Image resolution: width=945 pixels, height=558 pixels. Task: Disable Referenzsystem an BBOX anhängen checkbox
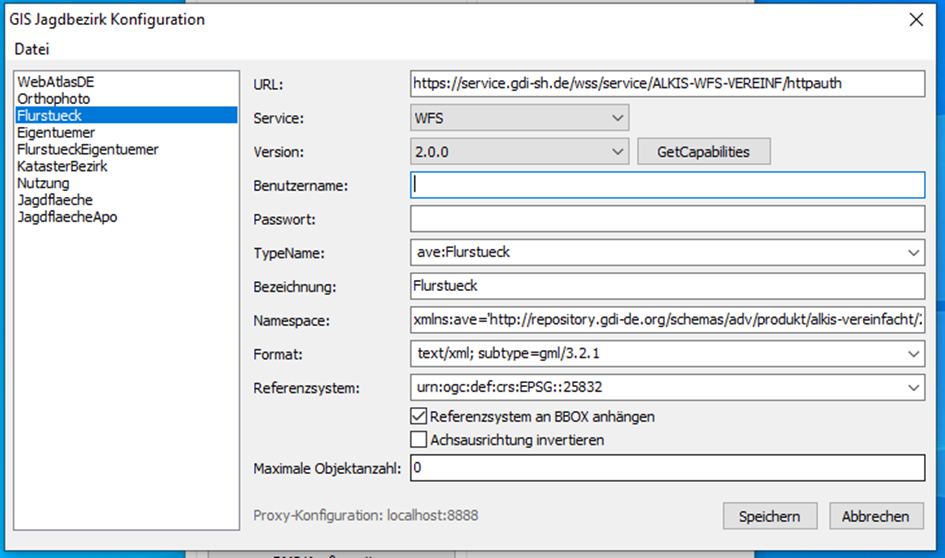pyautogui.click(x=418, y=416)
